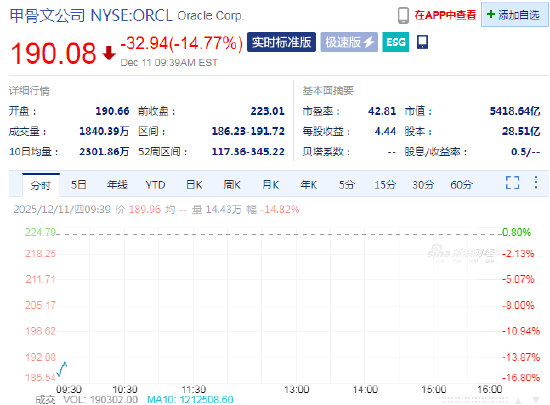Screen dimensions: 550x405
Task: Select the 5日 chart tab
Action: tap(79, 185)
